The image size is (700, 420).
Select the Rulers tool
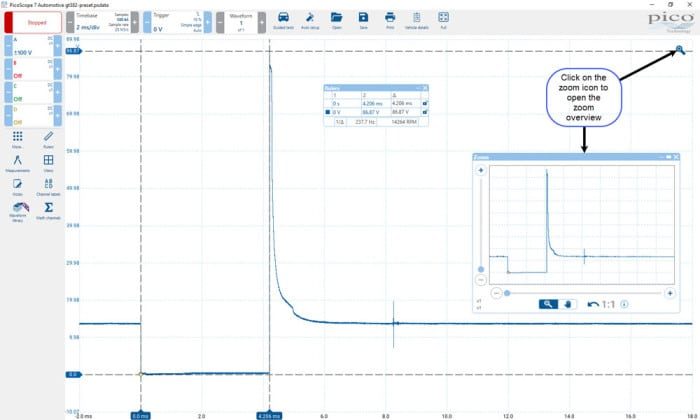click(48, 139)
